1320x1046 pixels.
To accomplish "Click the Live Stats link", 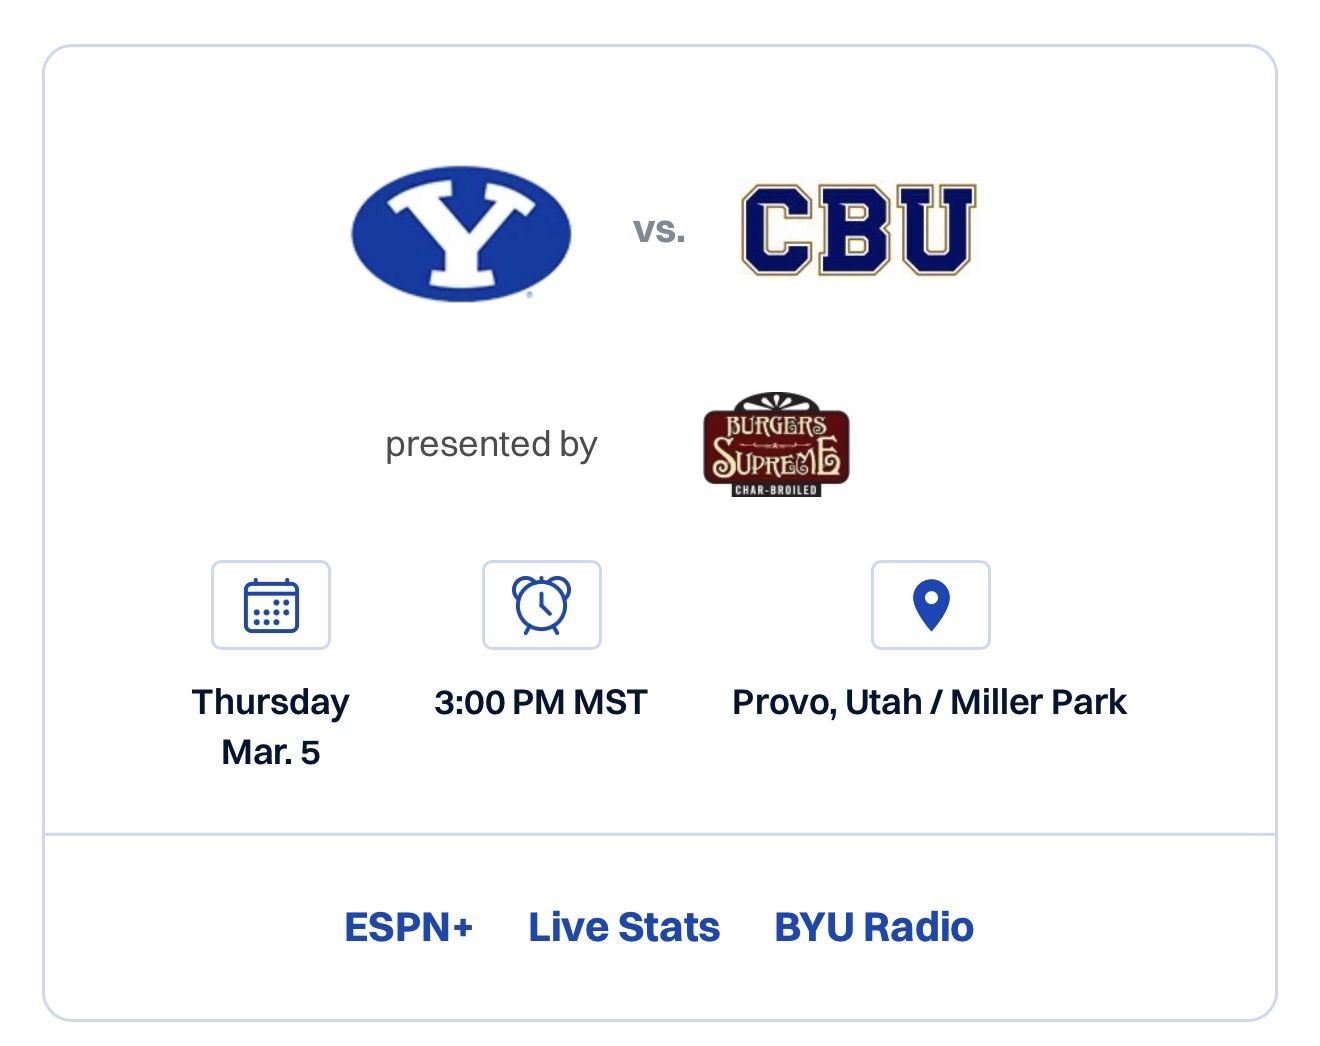I will [x=623, y=926].
